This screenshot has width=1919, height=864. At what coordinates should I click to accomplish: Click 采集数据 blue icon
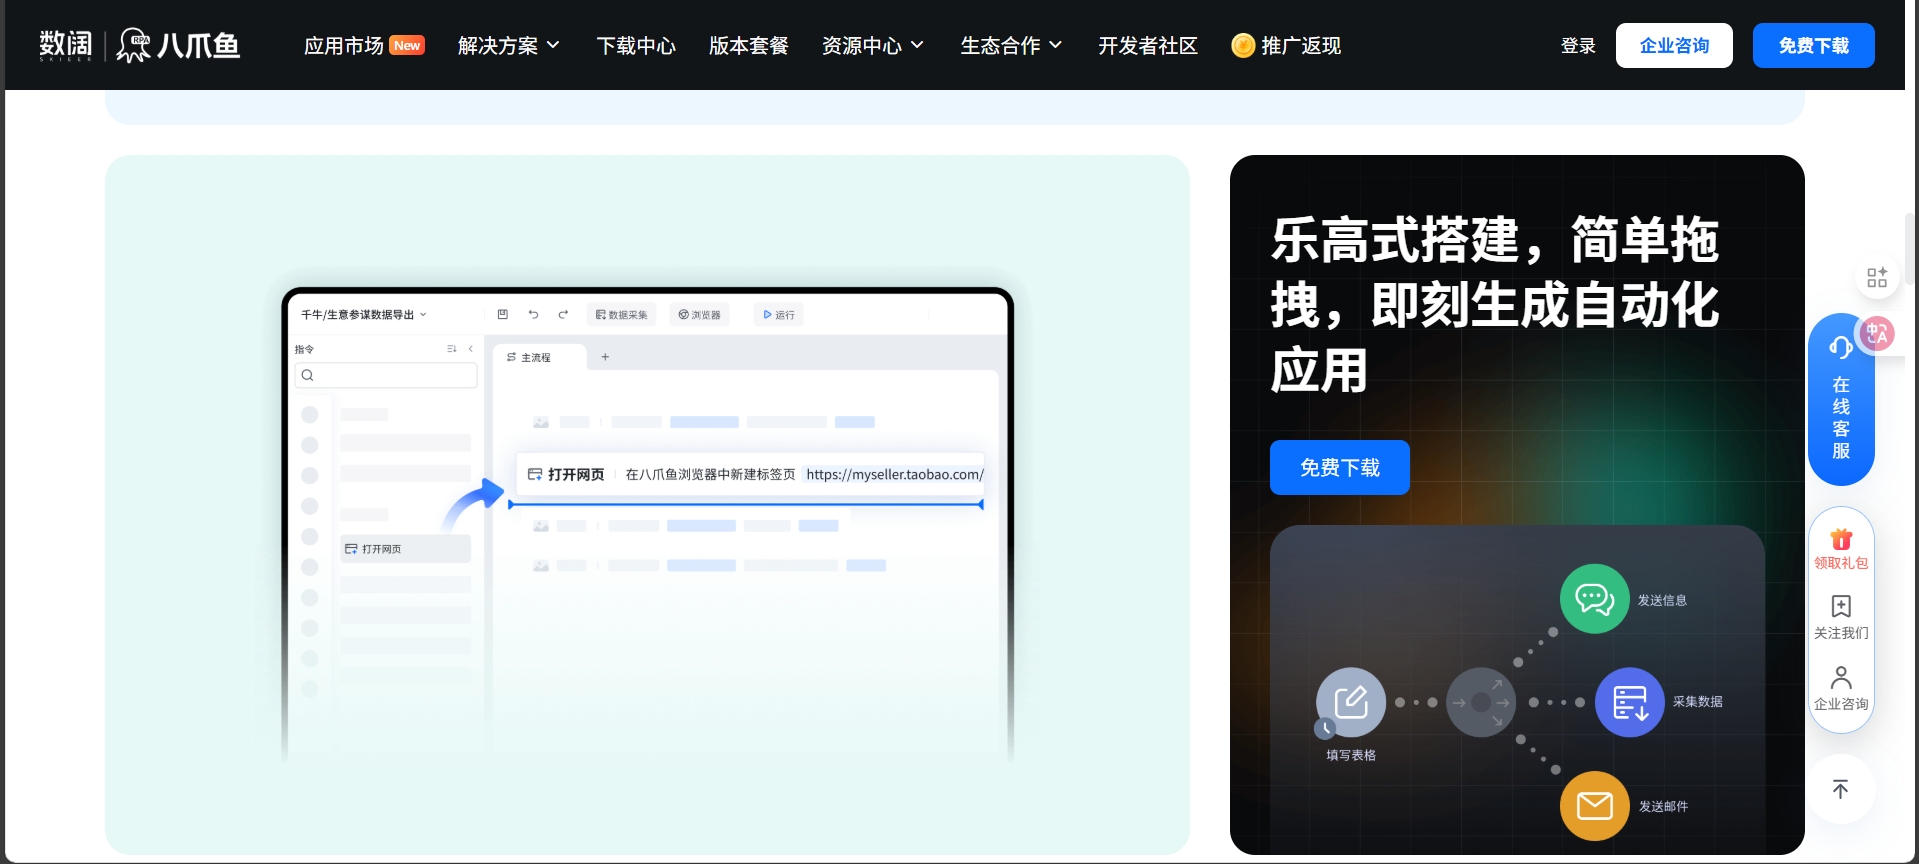(x=1629, y=702)
